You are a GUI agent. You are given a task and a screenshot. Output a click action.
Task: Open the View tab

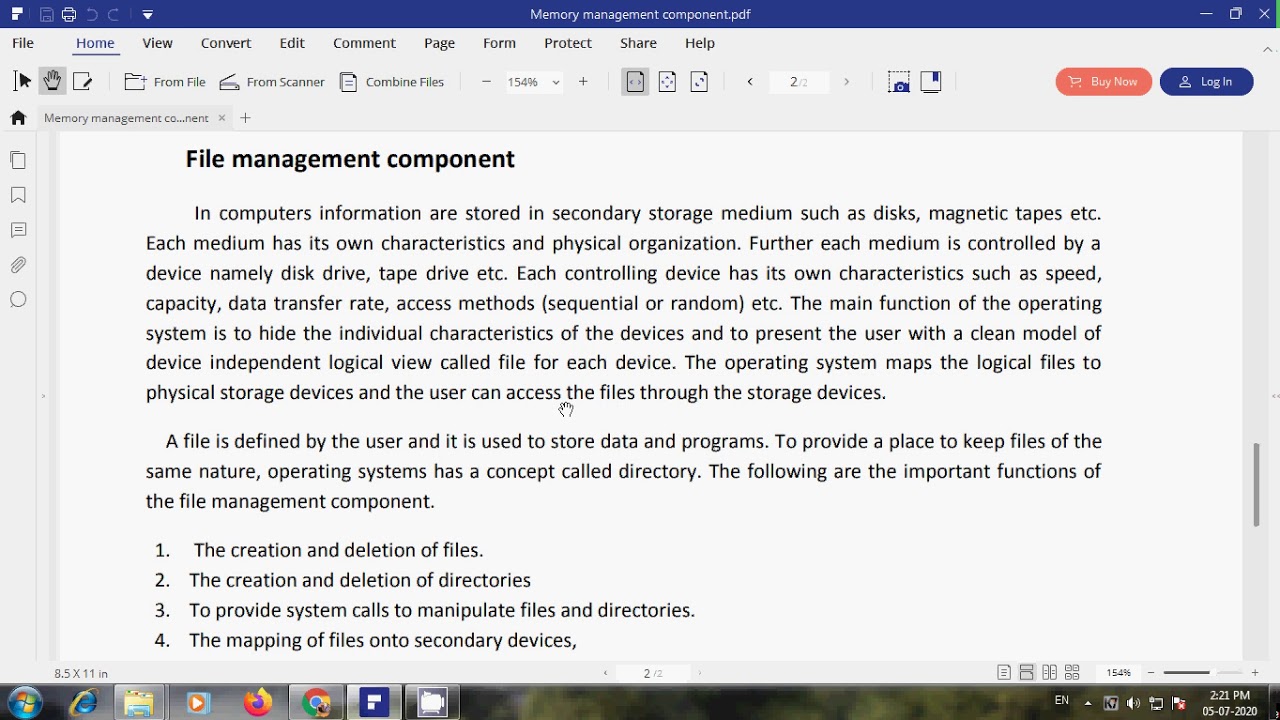click(x=157, y=43)
